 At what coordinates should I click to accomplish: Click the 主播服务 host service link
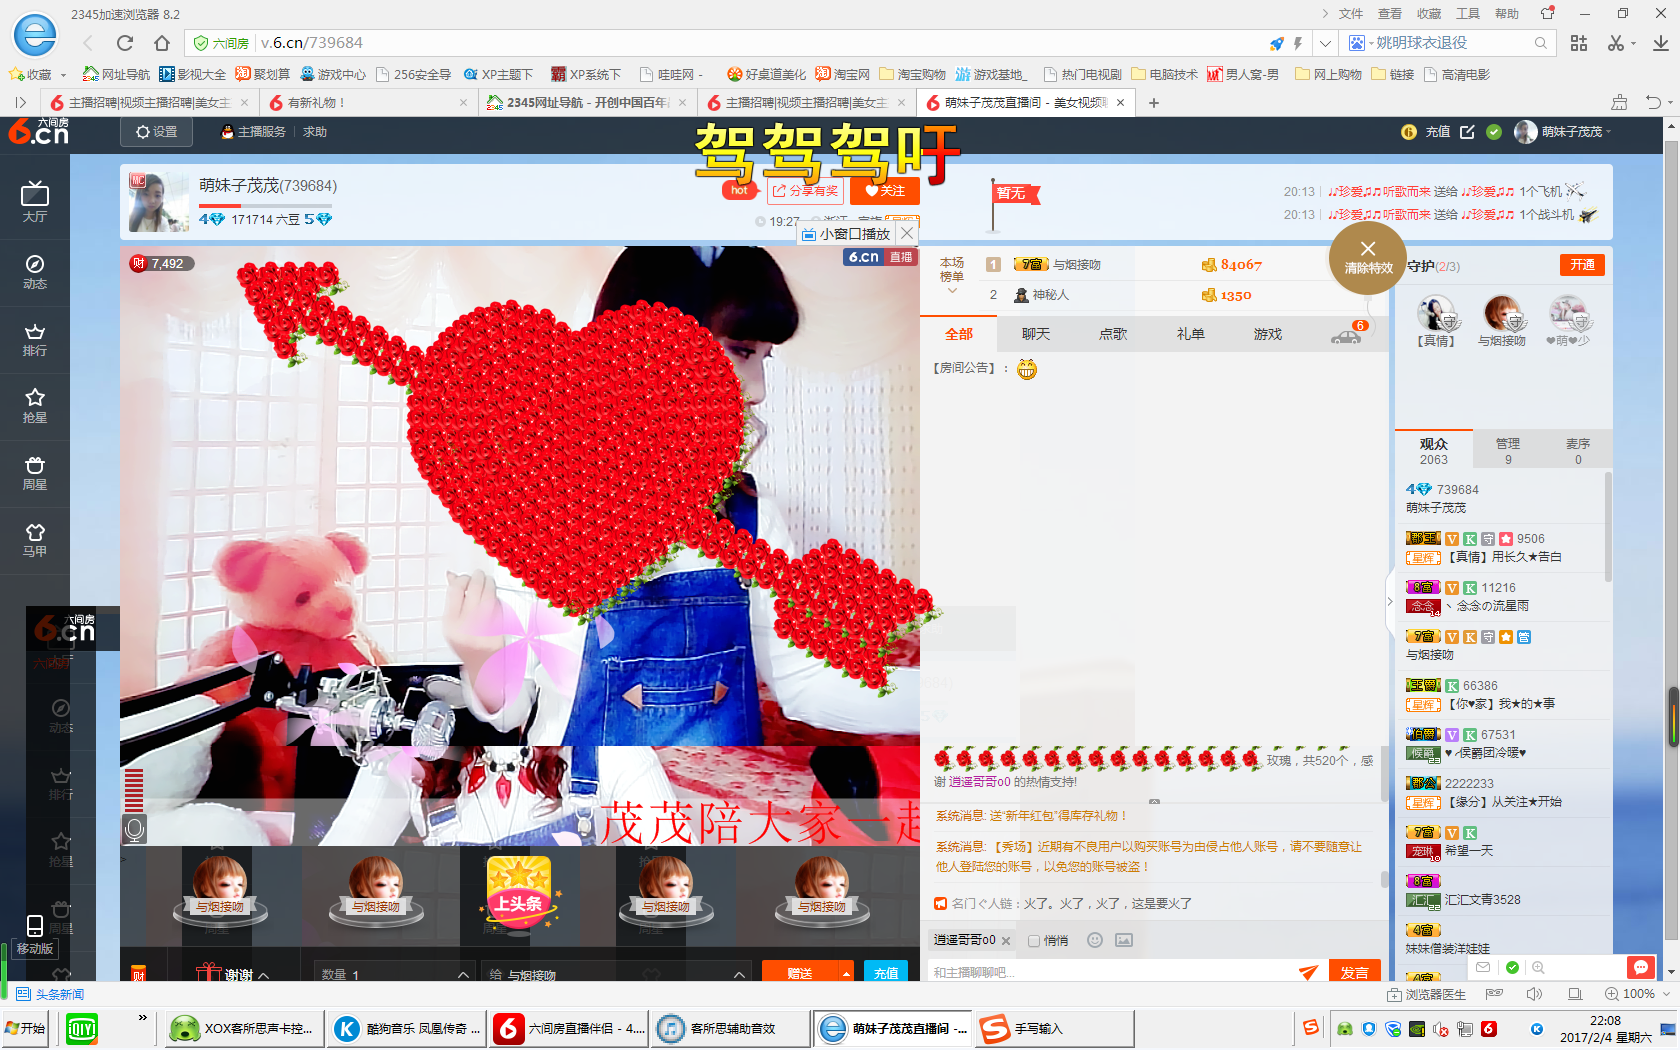point(254,132)
